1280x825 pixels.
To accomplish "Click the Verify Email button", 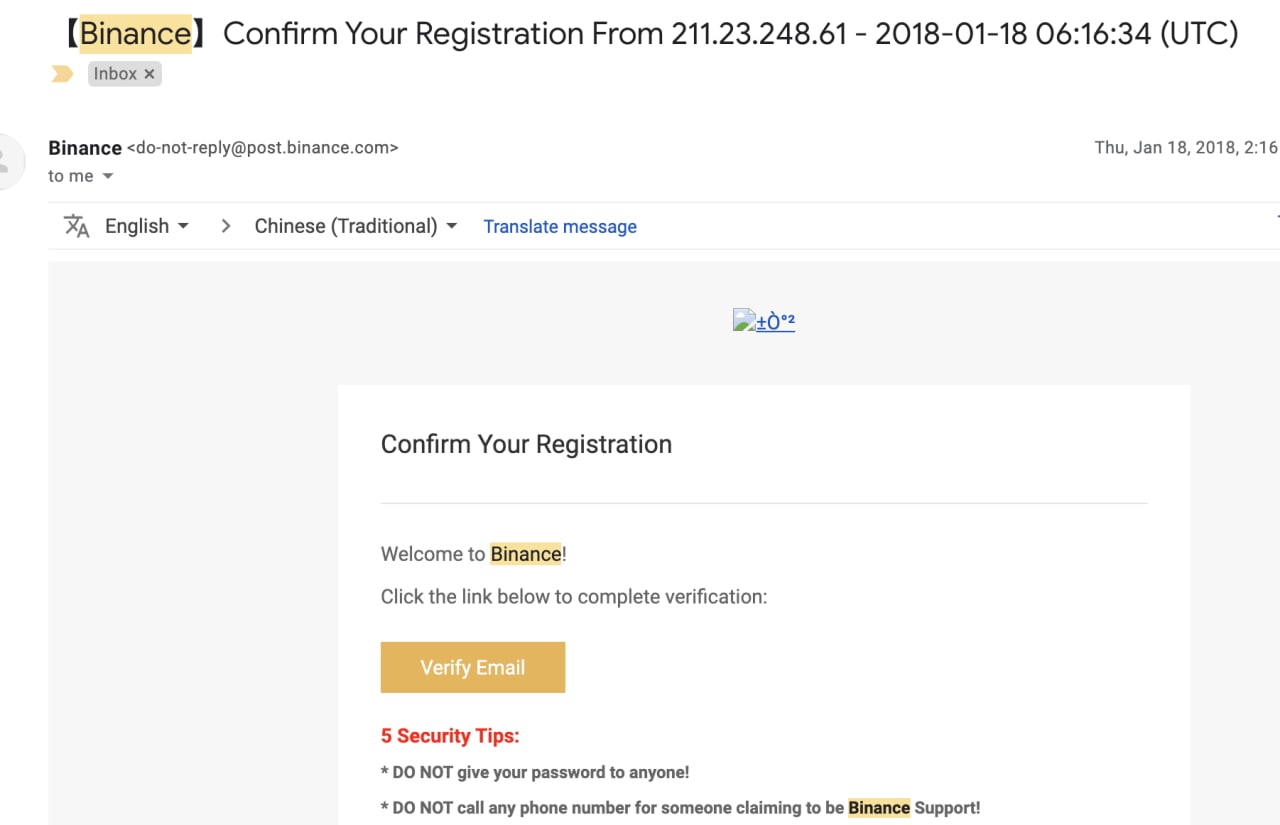I will [473, 667].
